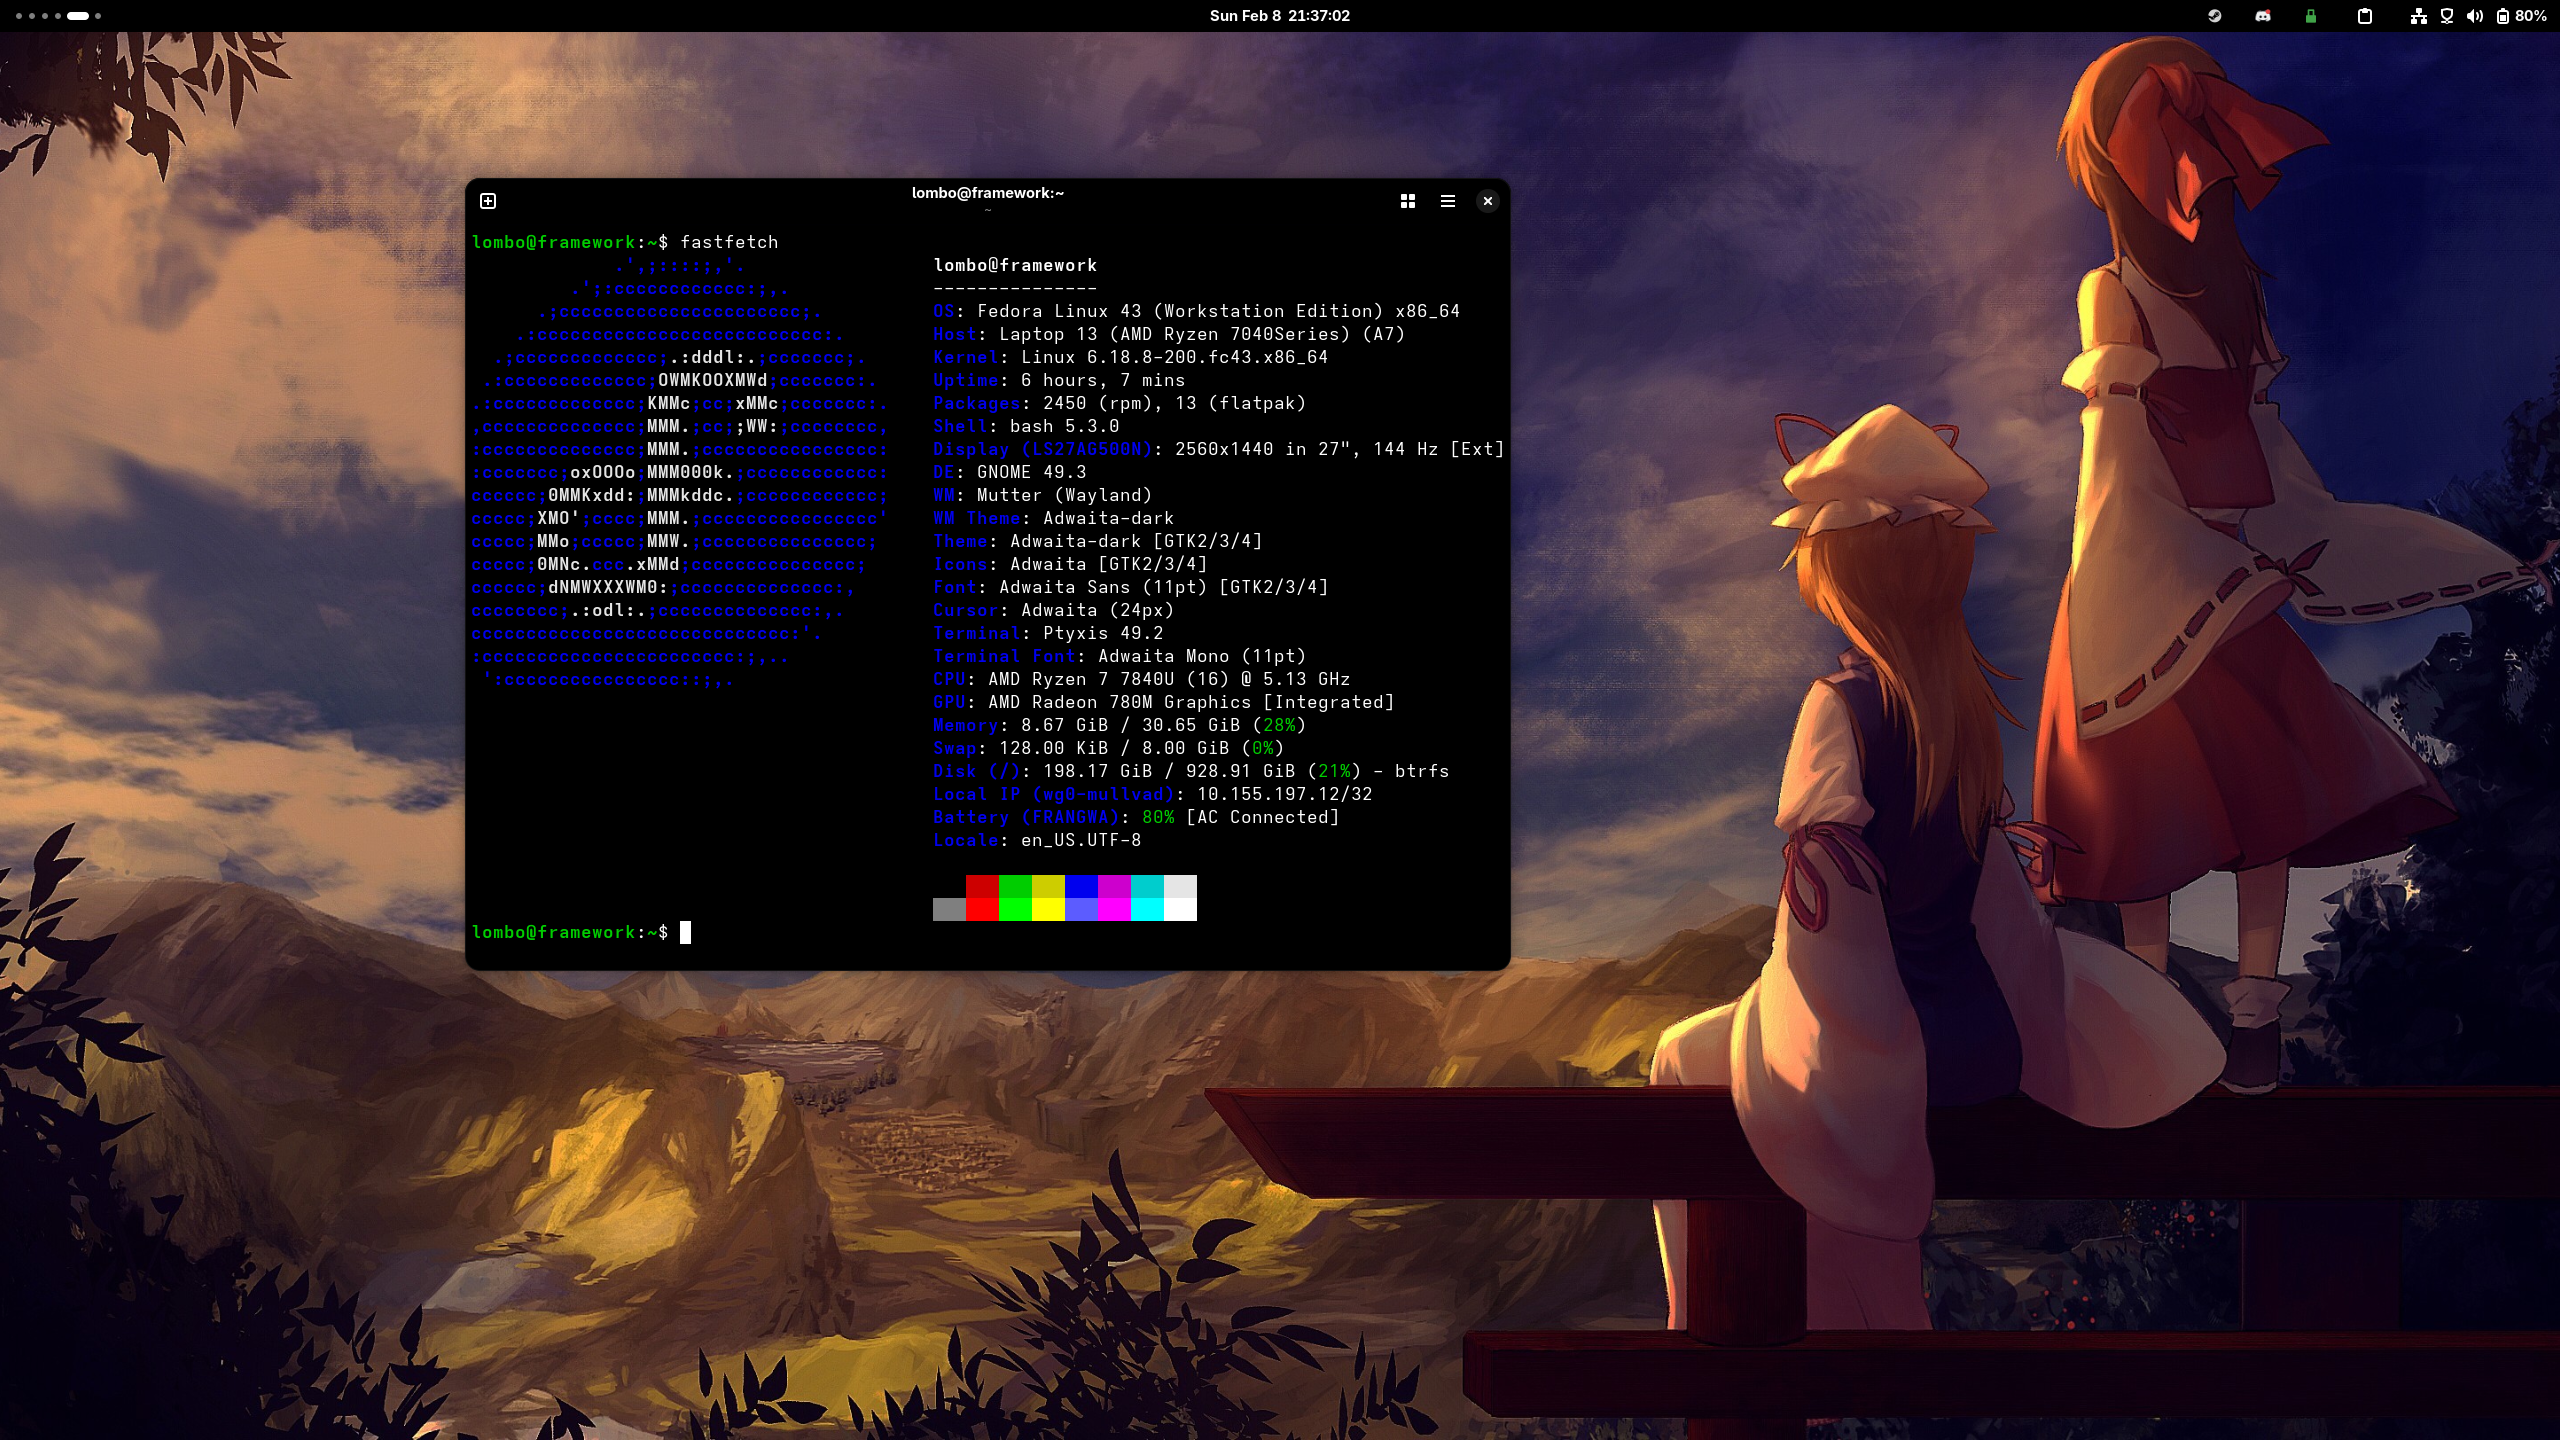This screenshot has width=2560, height=1440.
Task: Open the Steam tray icon
Action: pos(2214,16)
